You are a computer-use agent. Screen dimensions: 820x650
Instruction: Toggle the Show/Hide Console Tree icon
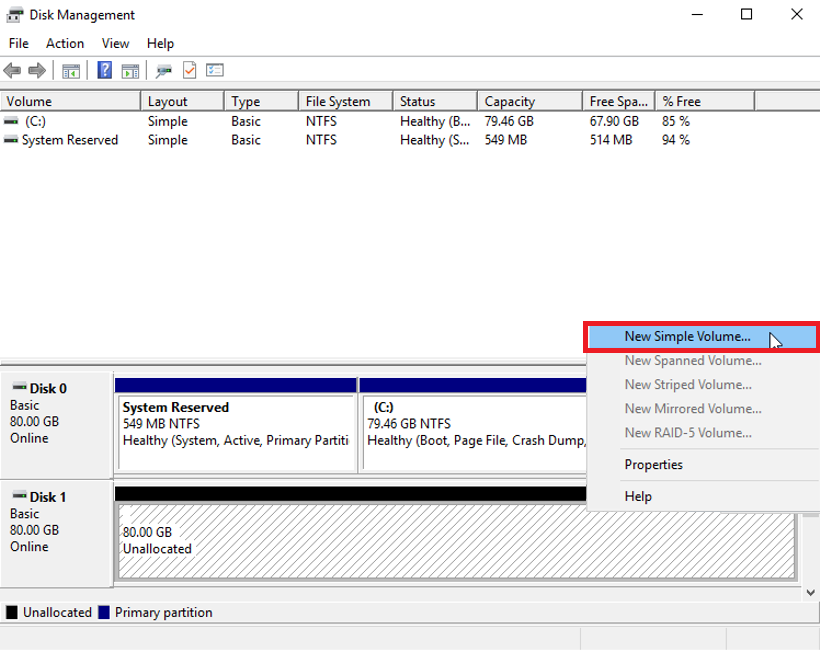71,71
